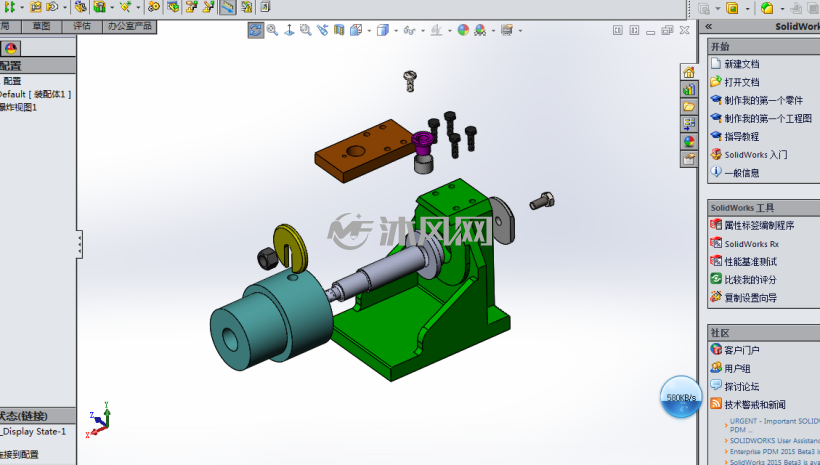
Task: Open the View Palette task pane tab
Action: 689,124
